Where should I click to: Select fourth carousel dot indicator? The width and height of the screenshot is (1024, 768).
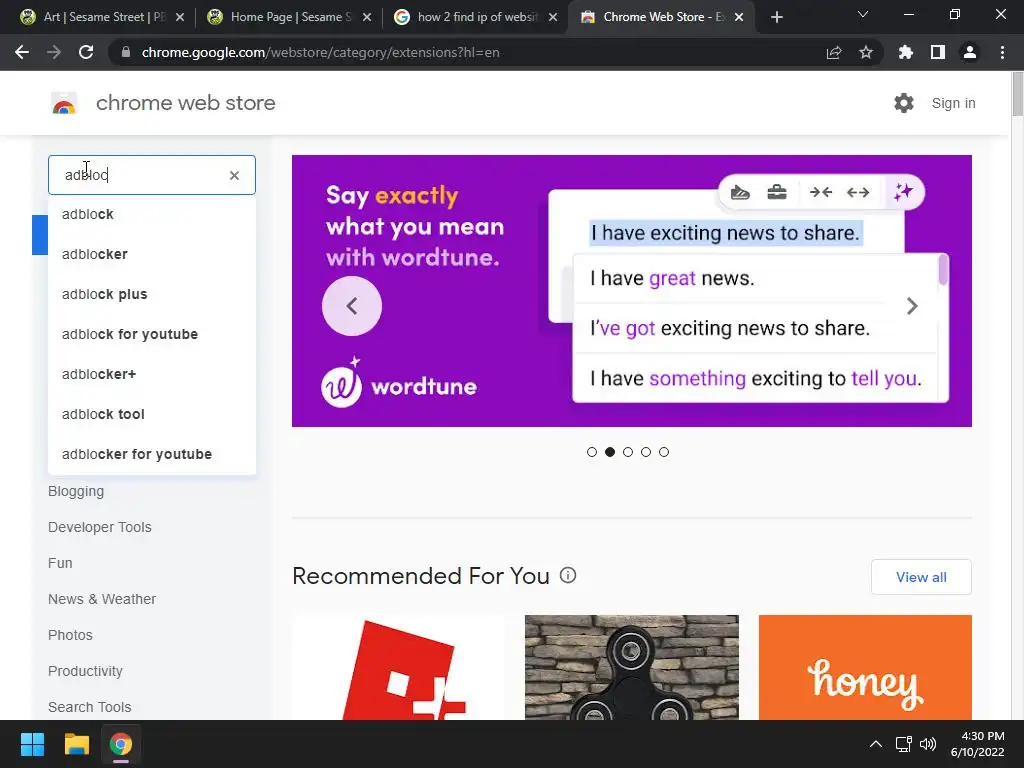tap(646, 452)
